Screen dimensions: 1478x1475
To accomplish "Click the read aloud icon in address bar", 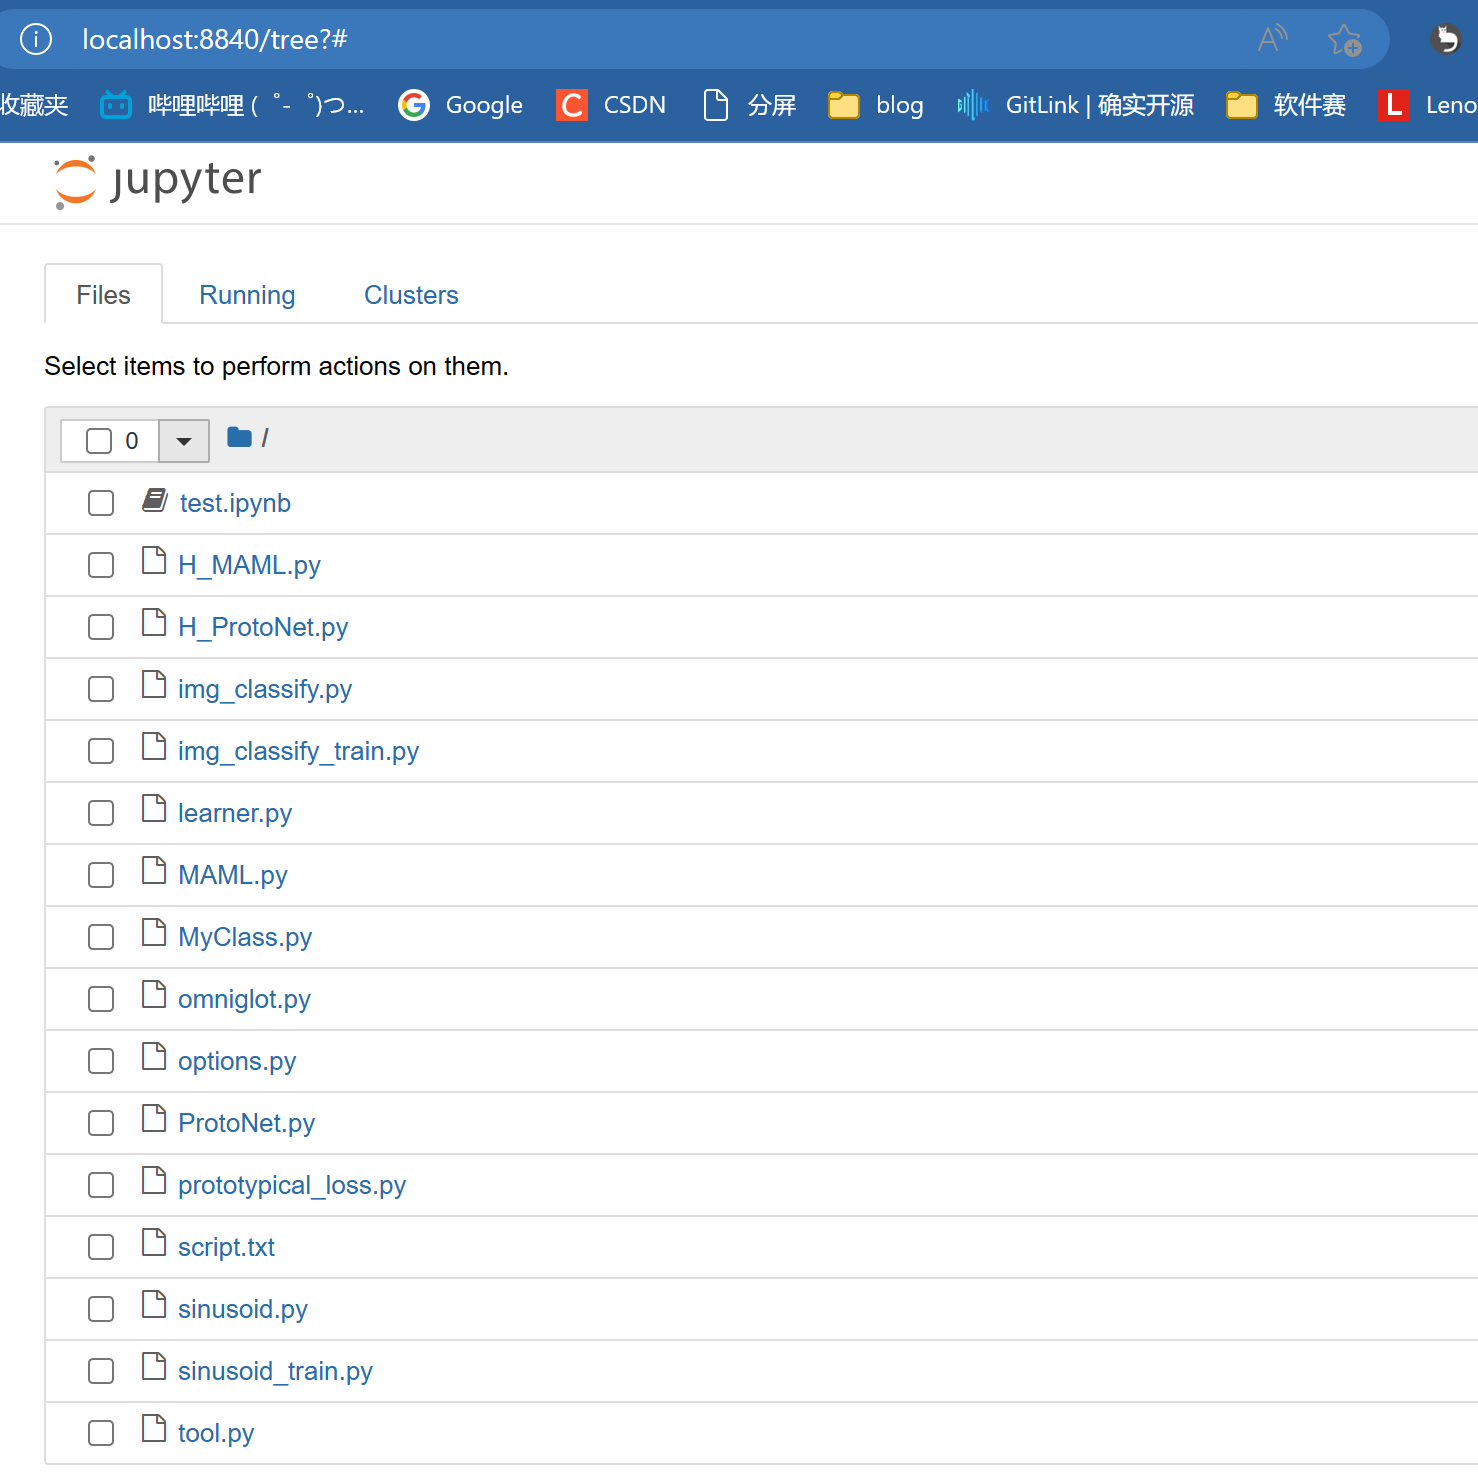I will [x=1272, y=39].
